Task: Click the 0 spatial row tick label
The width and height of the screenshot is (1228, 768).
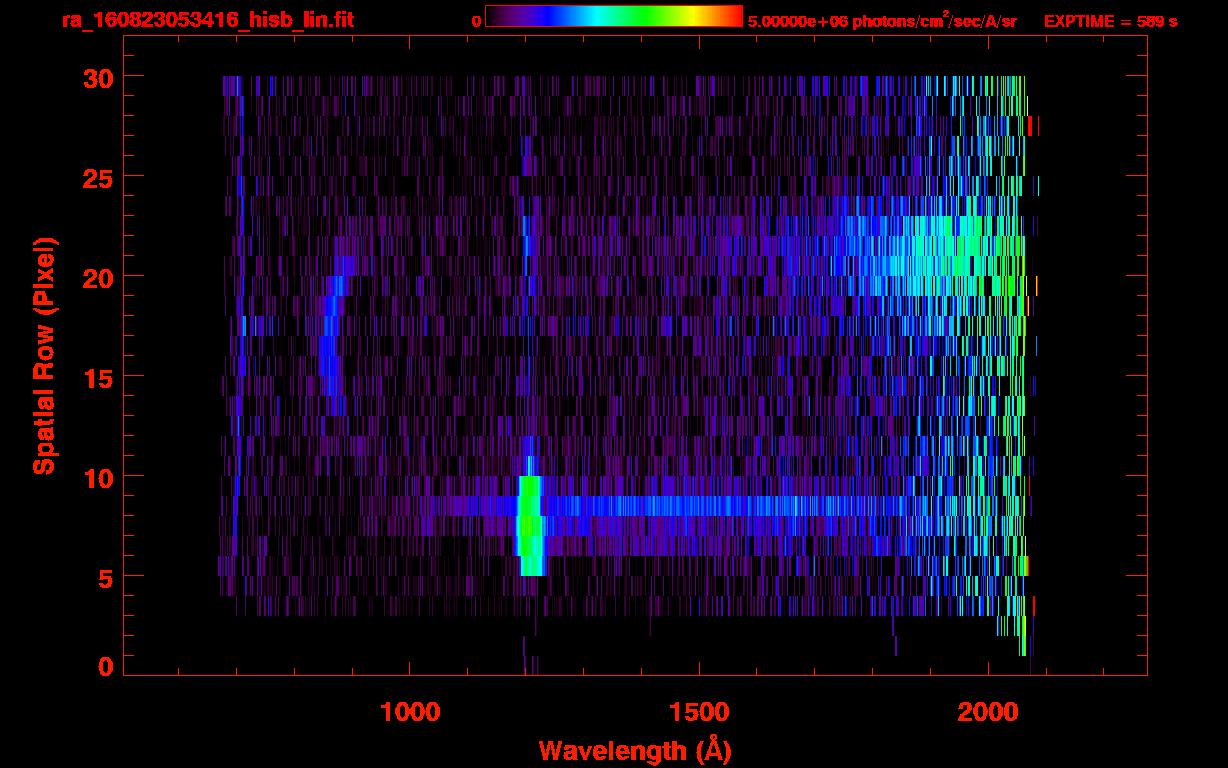Action: click(105, 667)
